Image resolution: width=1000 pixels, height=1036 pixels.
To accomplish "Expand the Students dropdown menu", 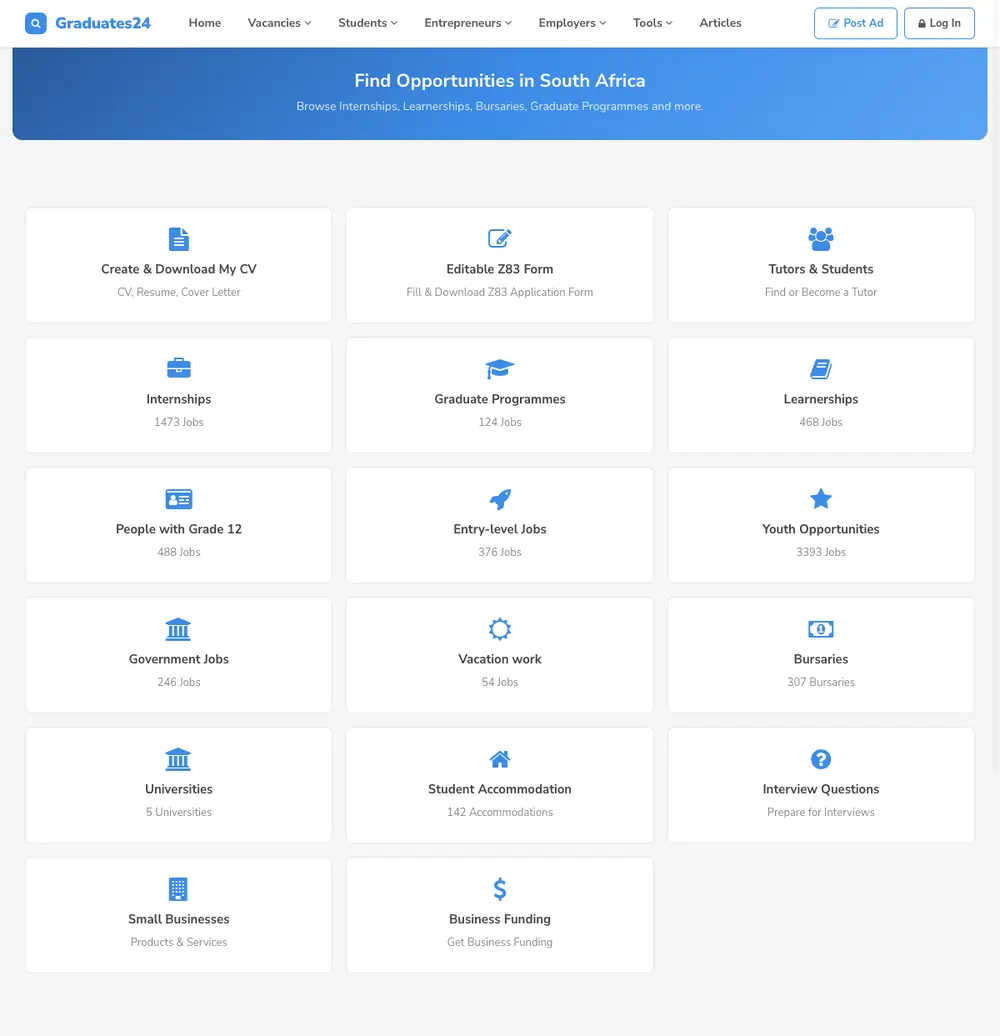I will [368, 23].
